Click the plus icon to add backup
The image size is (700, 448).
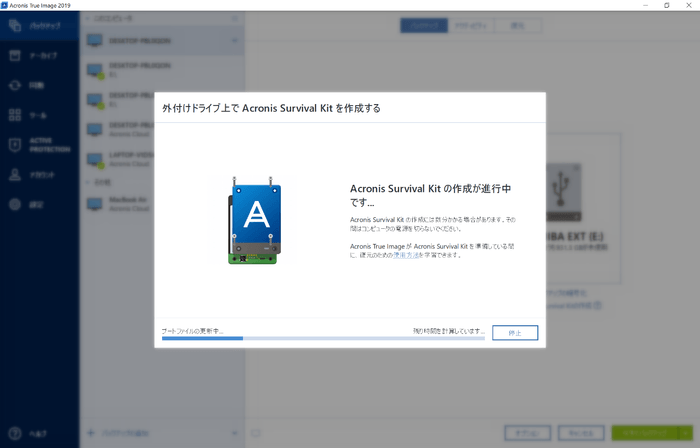click(91, 433)
